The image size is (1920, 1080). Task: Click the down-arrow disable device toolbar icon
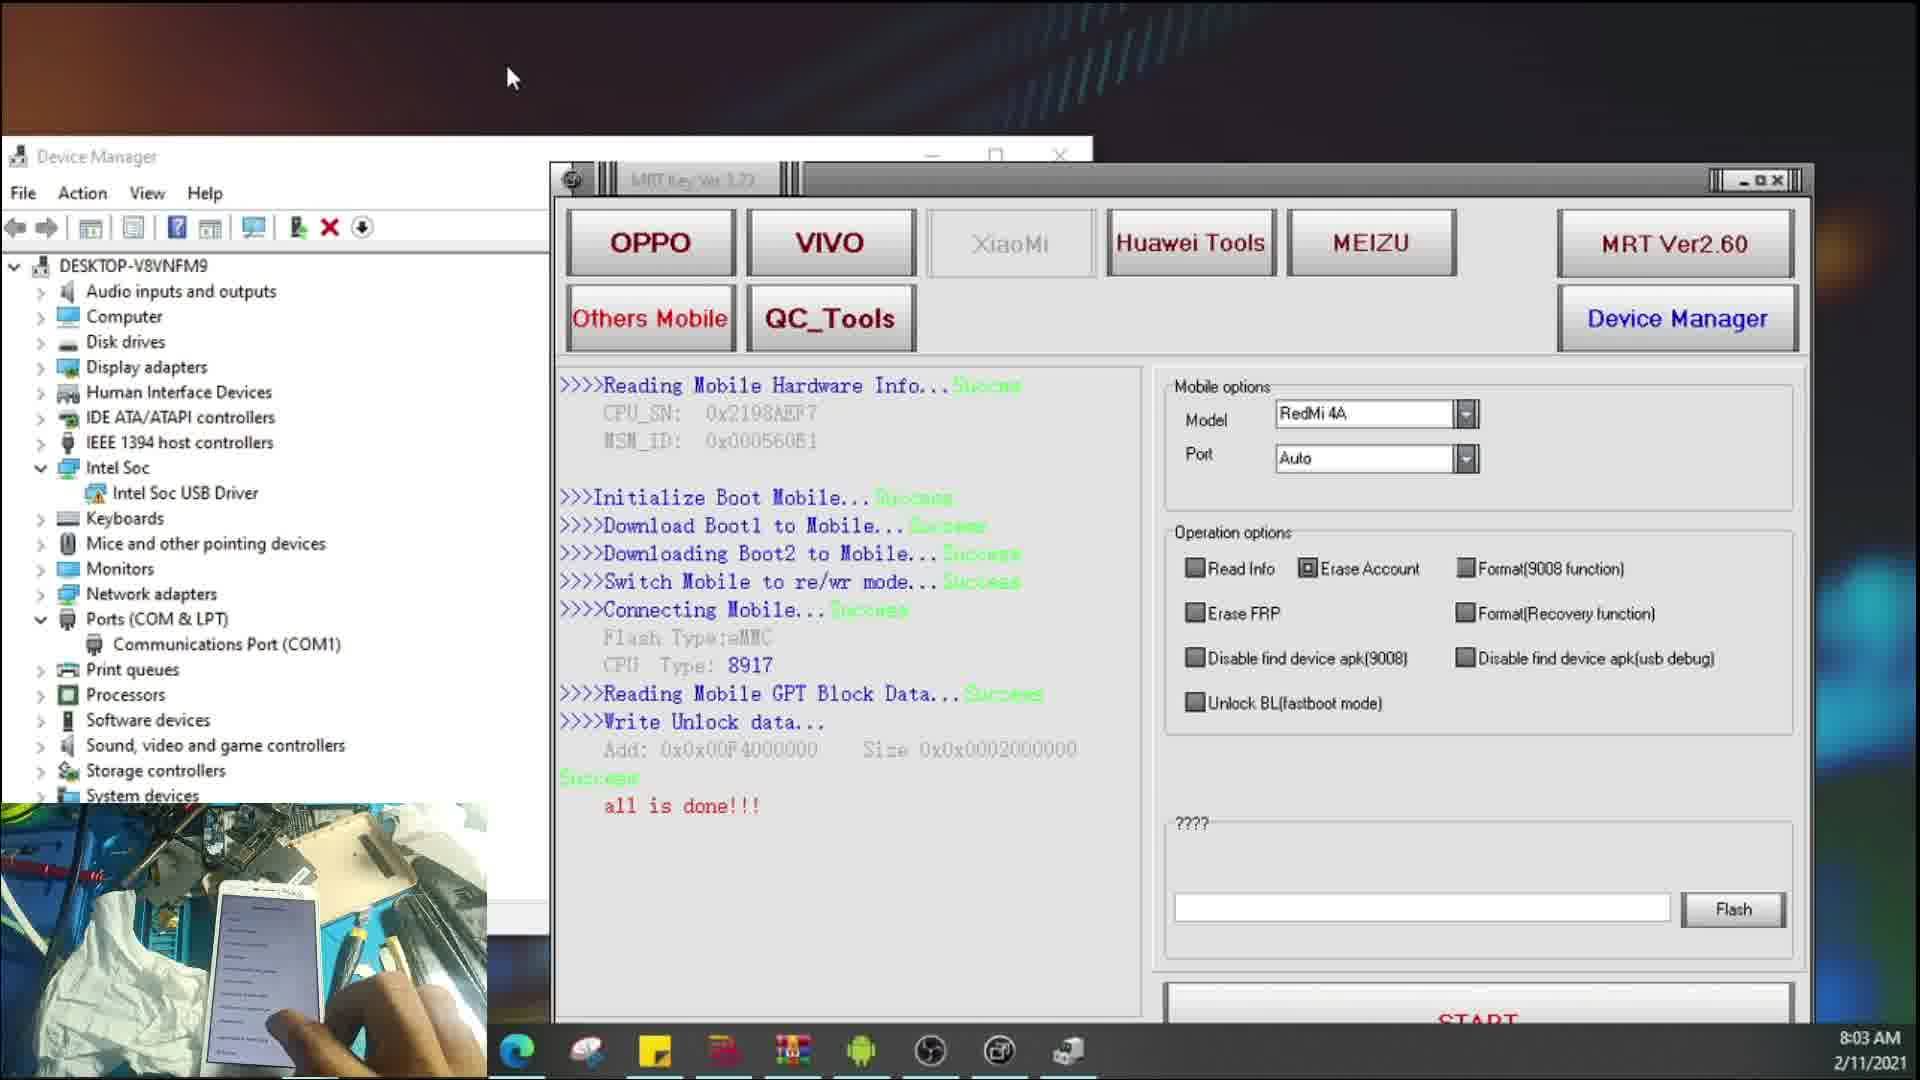click(x=362, y=228)
